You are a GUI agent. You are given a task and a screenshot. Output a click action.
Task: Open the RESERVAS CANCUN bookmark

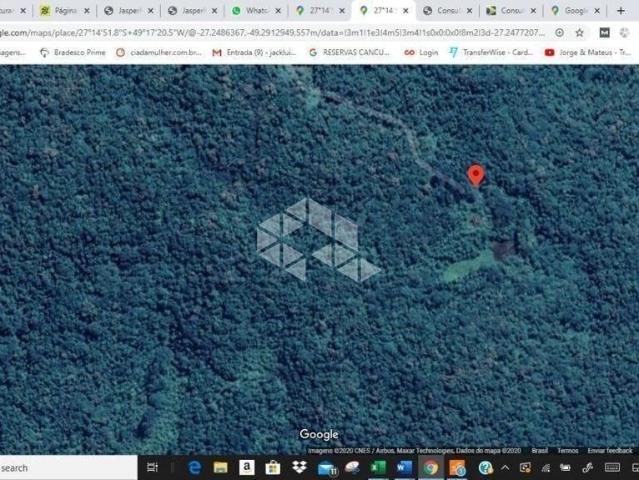tap(350, 52)
